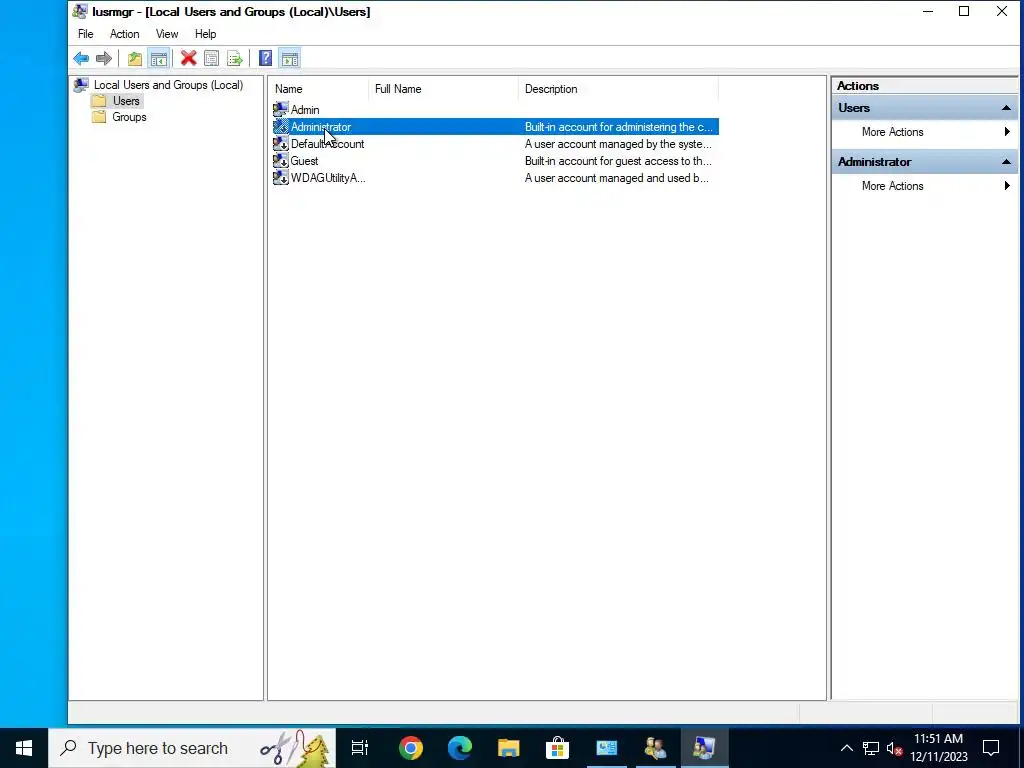This screenshot has height=768, width=1024.
Task: Launch Google Chrome from the taskbar
Action: [411, 748]
